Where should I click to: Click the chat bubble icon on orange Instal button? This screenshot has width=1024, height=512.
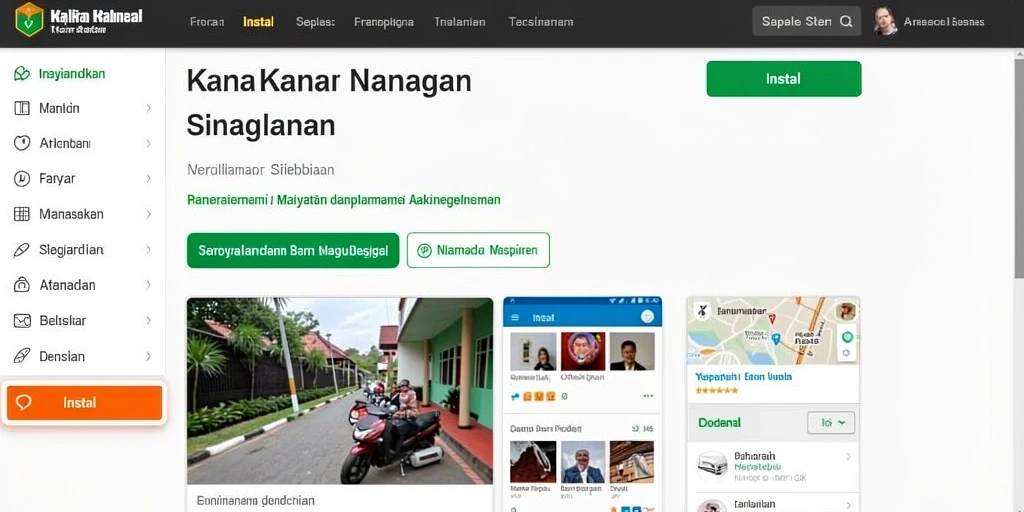click(x=24, y=402)
